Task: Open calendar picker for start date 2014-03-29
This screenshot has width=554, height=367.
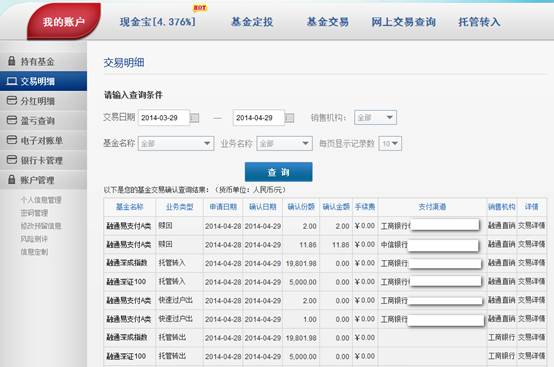Action: pyautogui.click(x=195, y=118)
